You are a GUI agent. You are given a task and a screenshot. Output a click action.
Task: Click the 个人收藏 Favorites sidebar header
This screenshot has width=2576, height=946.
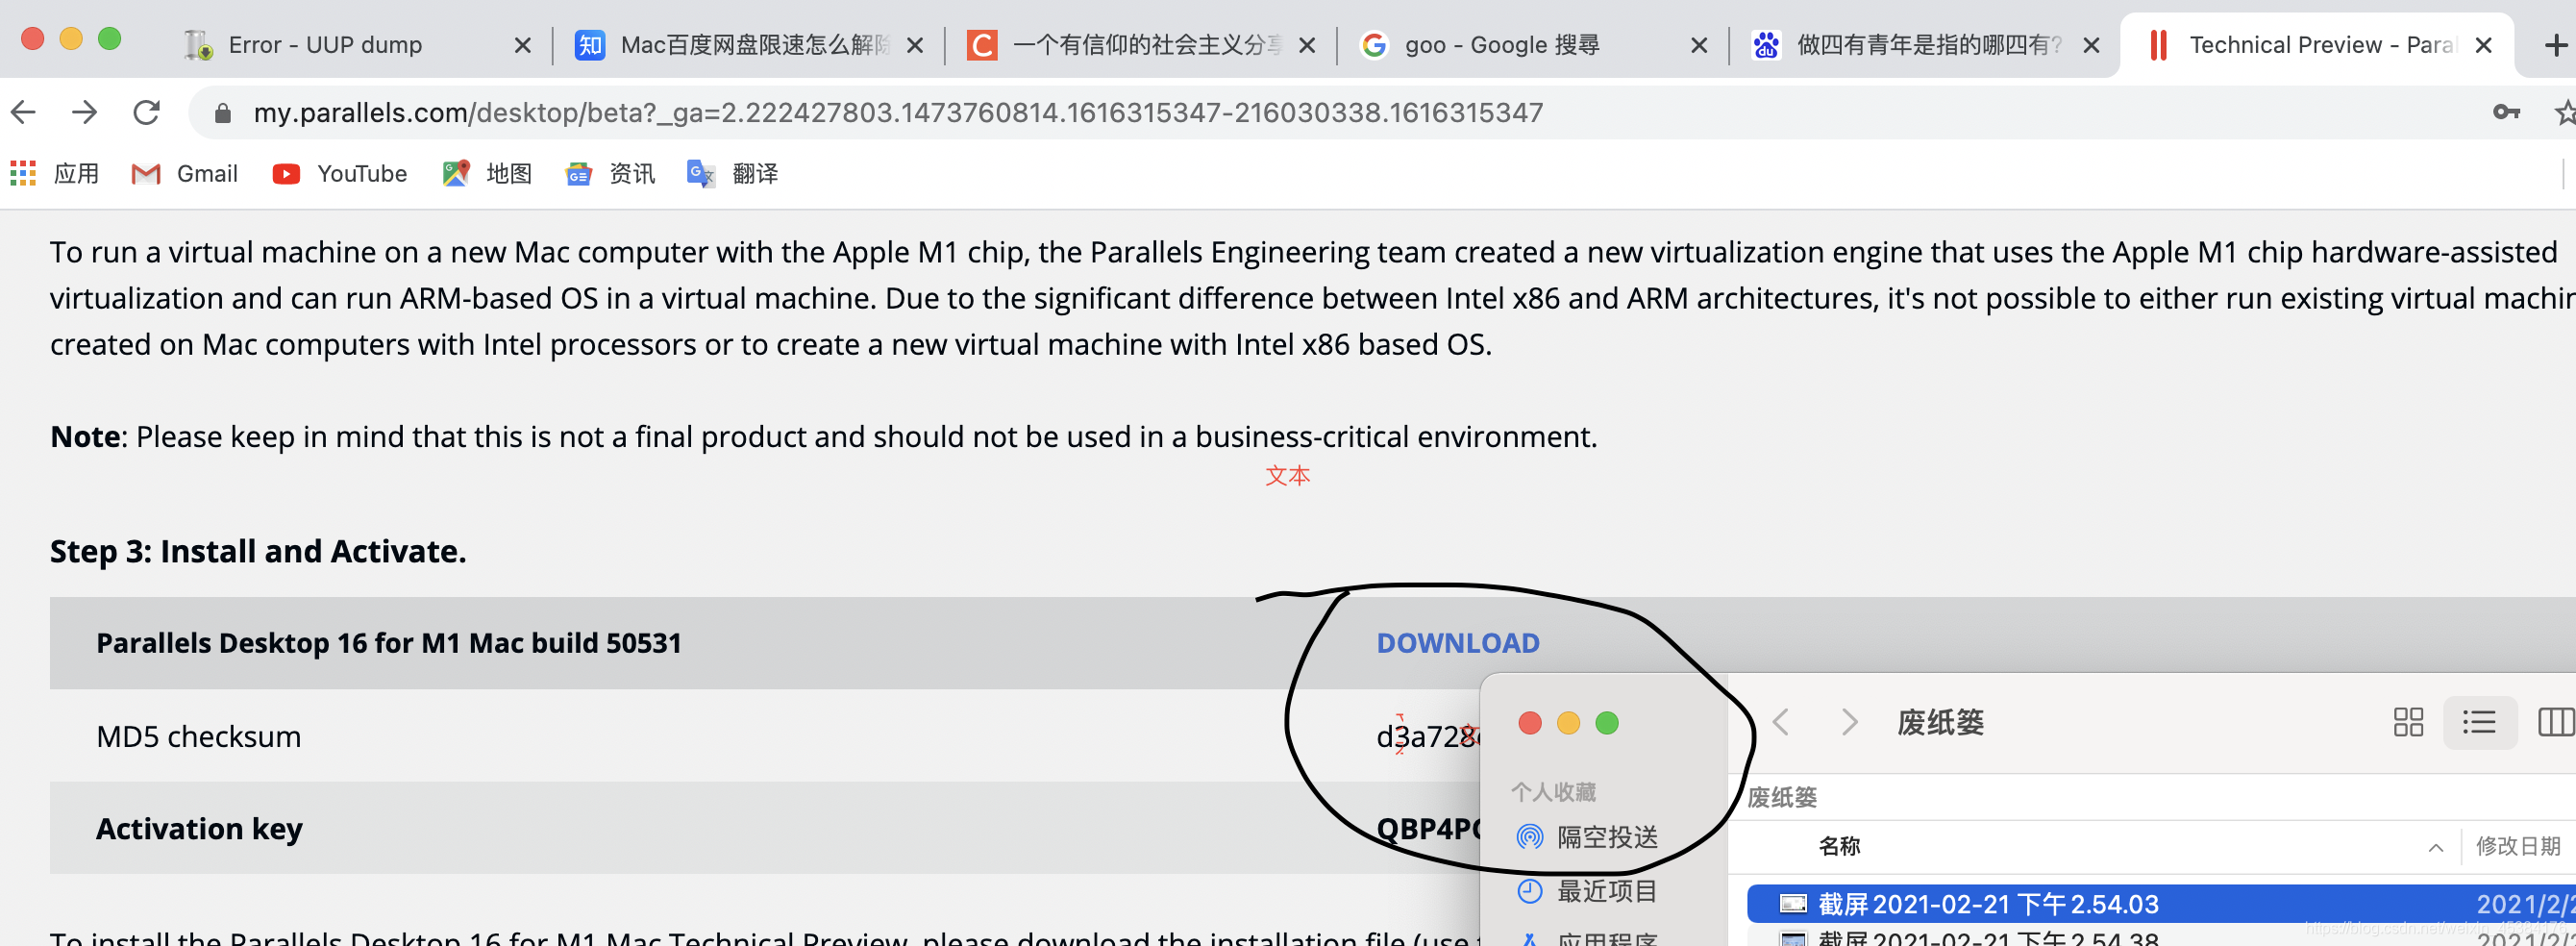[x=1553, y=792]
